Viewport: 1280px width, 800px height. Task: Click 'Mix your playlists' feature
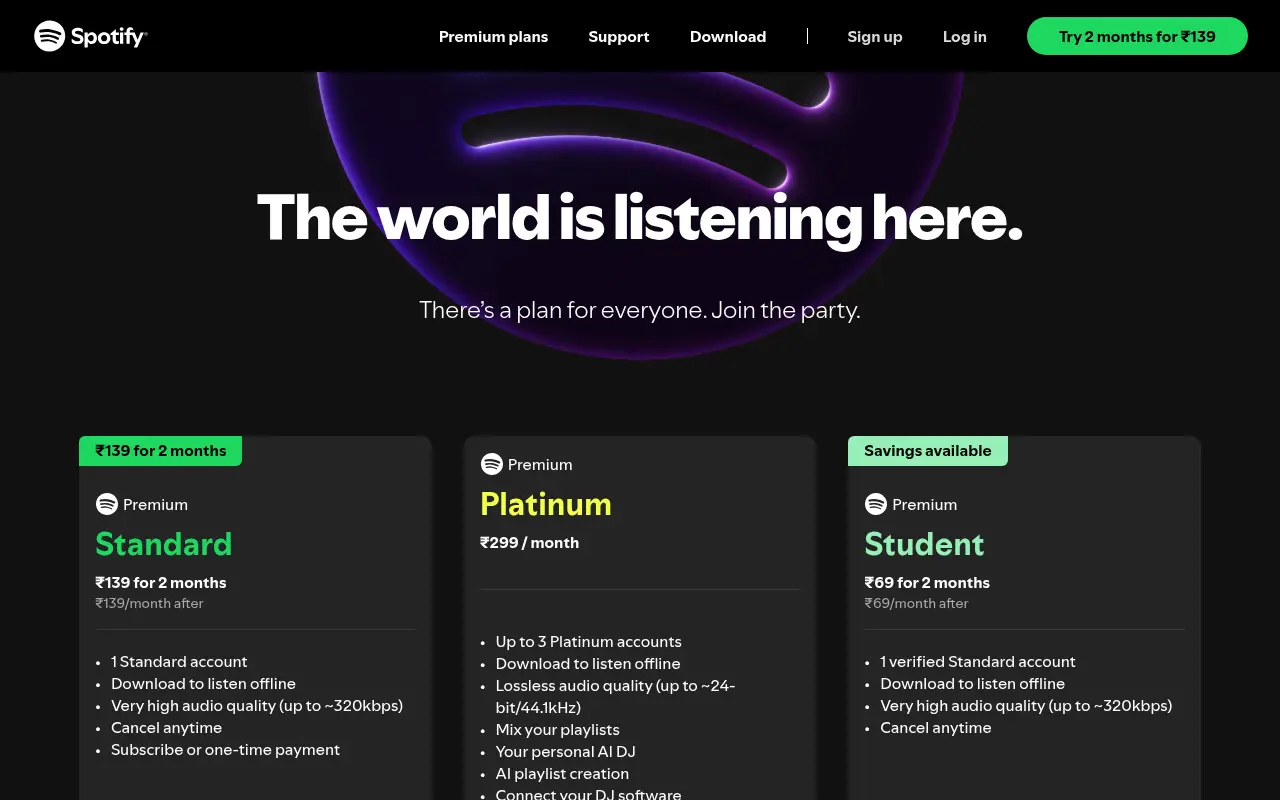click(x=558, y=730)
